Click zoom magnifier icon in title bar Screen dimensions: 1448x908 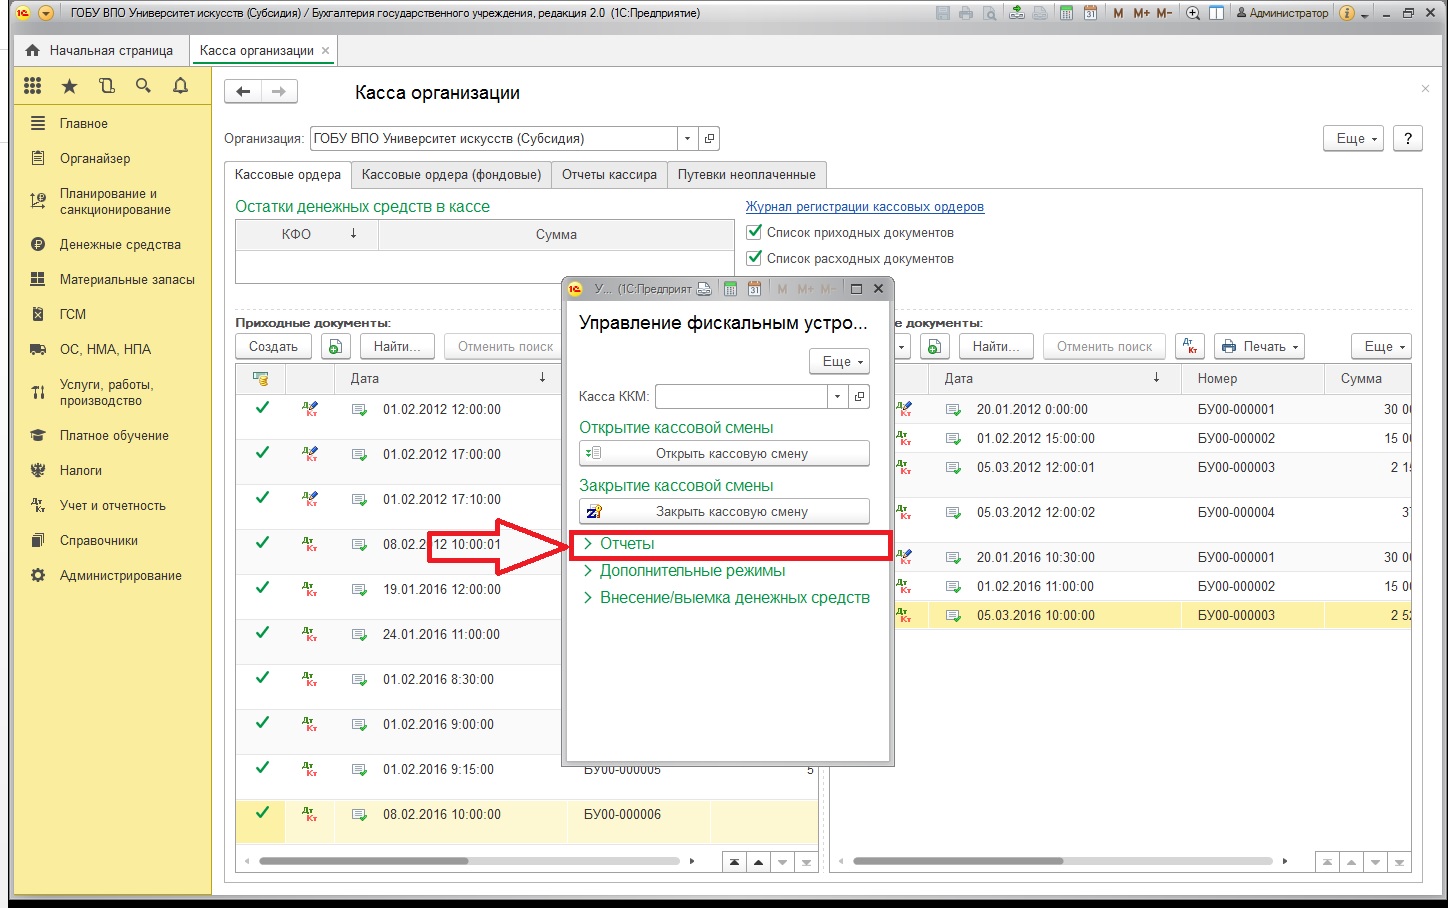tap(1193, 13)
